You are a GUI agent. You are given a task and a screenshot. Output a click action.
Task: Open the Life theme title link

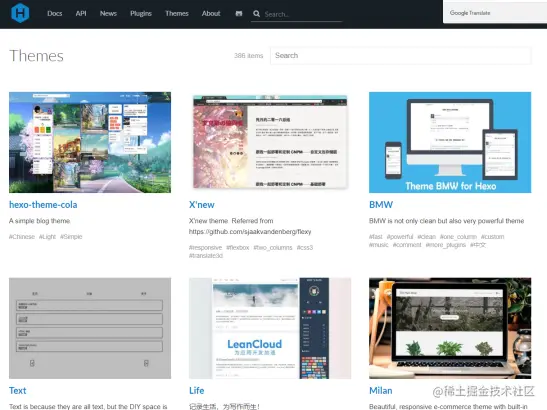coord(196,391)
